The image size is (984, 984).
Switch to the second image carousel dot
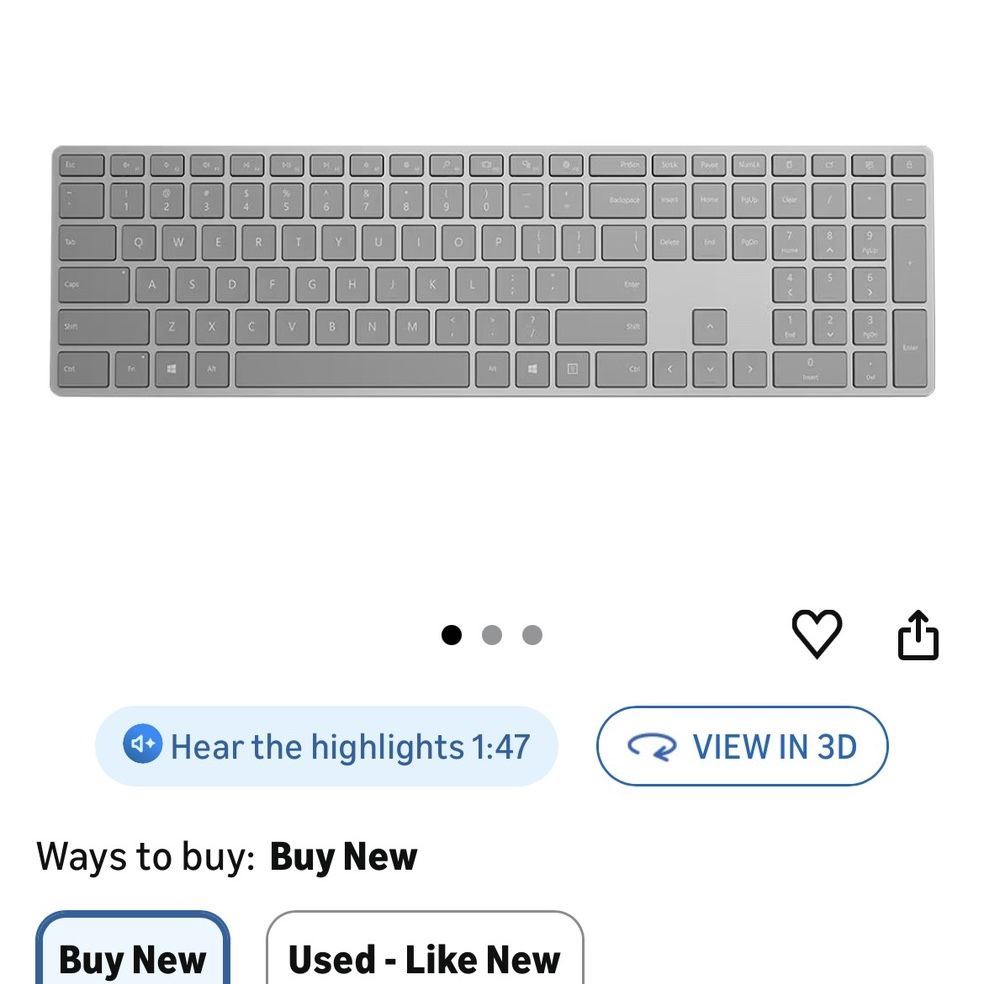(x=492, y=635)
